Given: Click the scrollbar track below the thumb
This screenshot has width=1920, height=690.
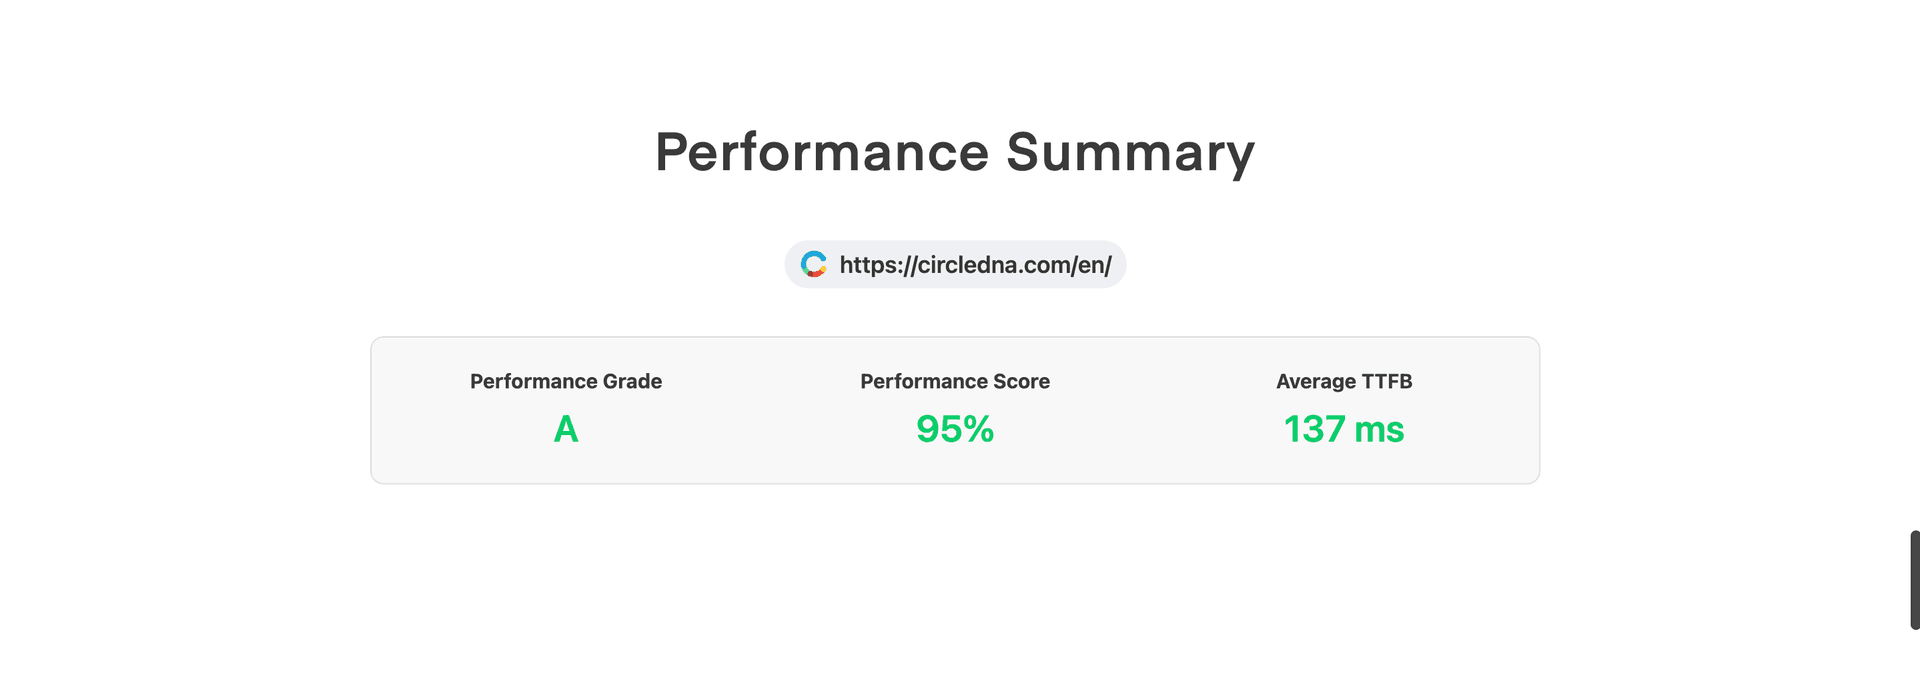Looking at the screenshot, I should pyautogui.click(x=1914, y=660).
